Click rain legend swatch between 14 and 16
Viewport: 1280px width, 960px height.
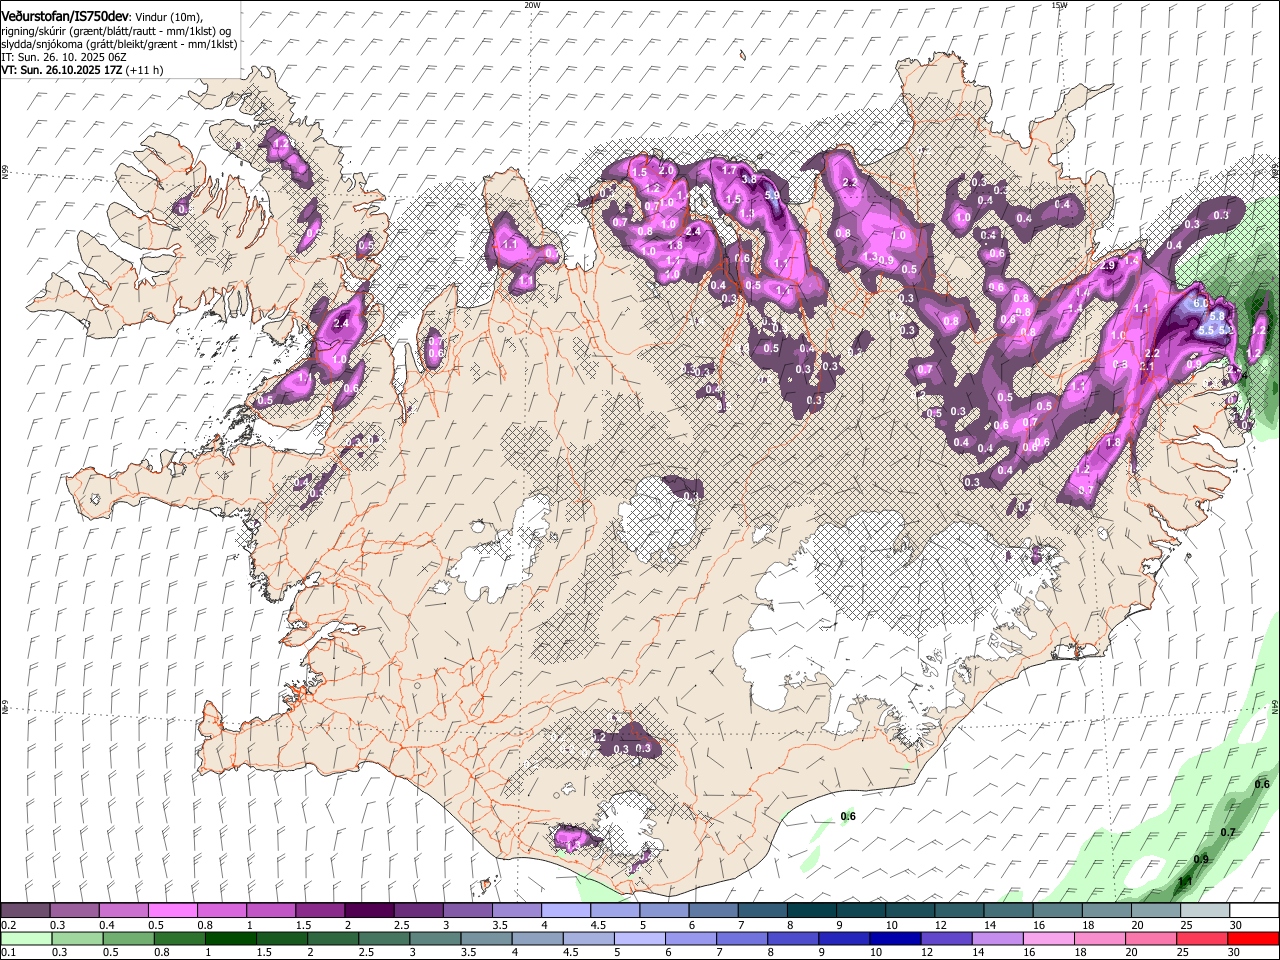point(998,938)
